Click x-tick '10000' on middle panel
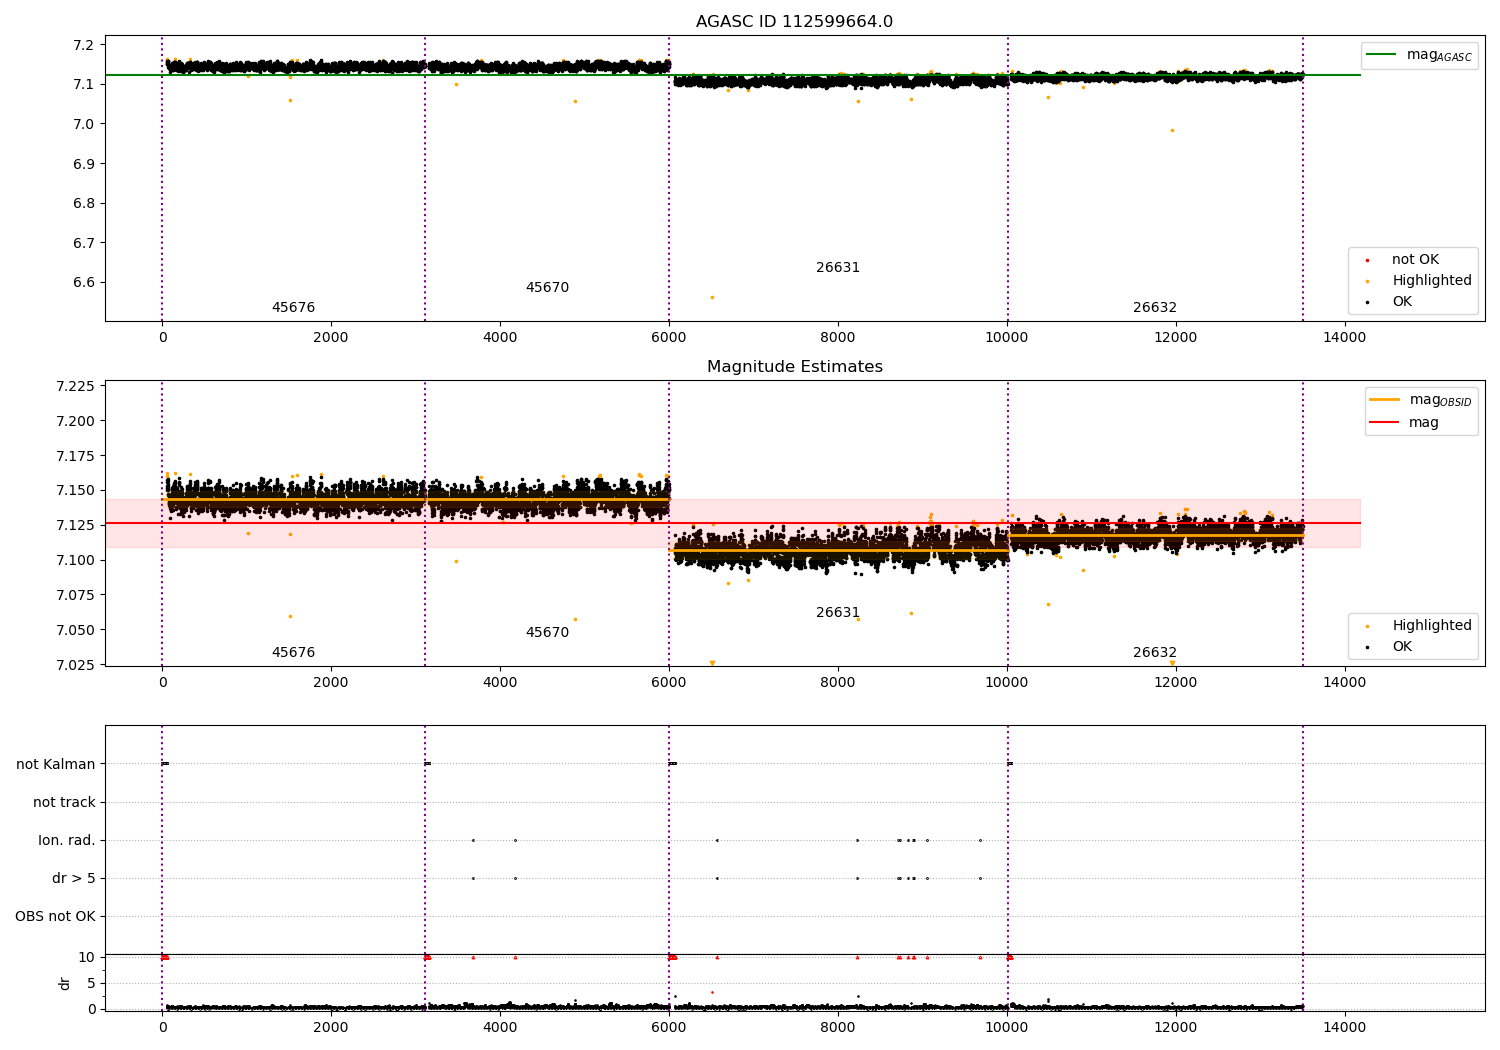1500x1050 pixels. click(x=1007, y=682)
